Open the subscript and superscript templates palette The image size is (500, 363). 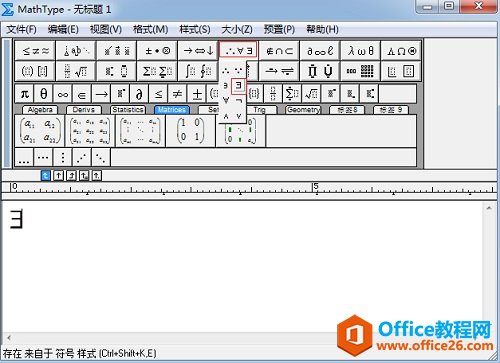coord(117,71)
